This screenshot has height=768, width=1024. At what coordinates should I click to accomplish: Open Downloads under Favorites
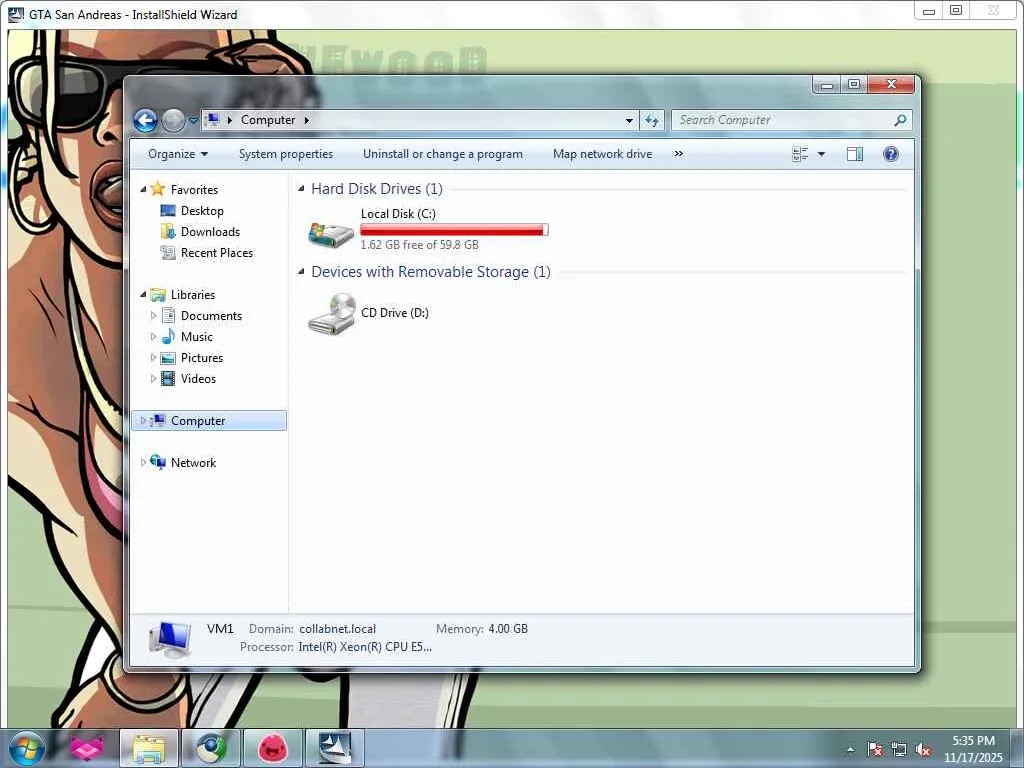[x=210, y=232]
